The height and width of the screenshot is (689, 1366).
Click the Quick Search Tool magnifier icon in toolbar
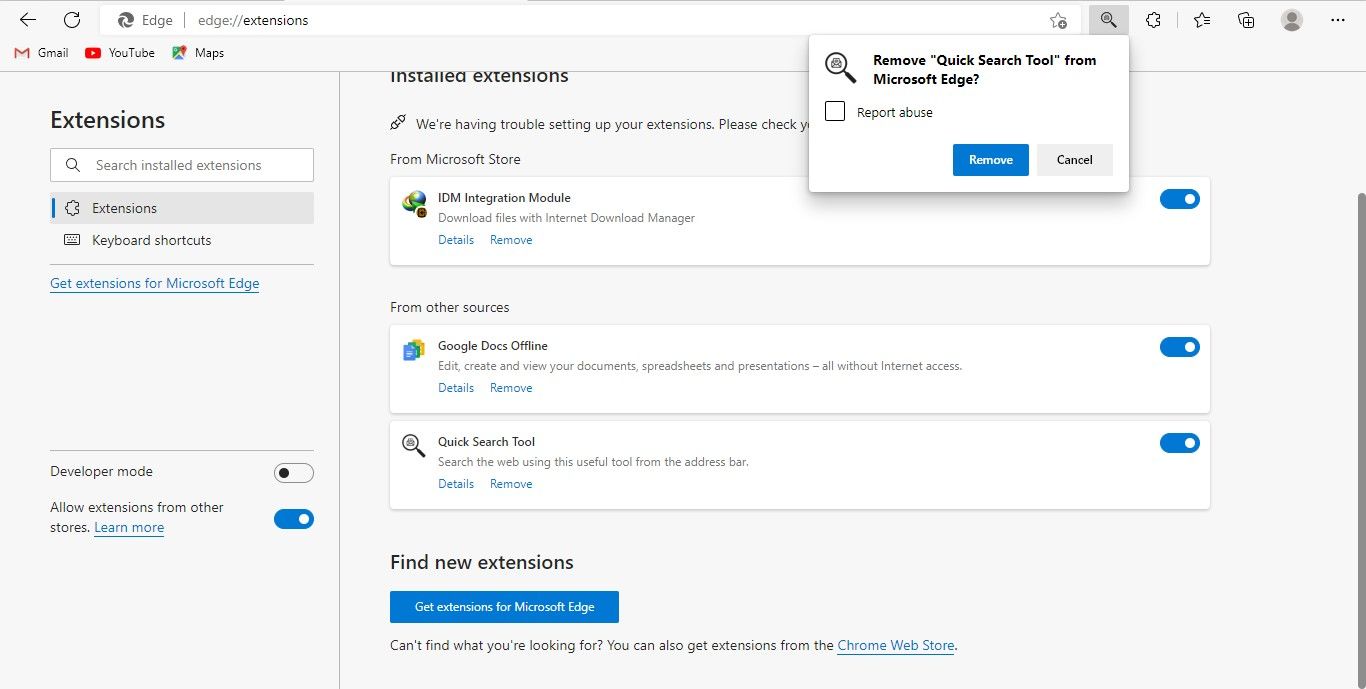point(1108,19)
